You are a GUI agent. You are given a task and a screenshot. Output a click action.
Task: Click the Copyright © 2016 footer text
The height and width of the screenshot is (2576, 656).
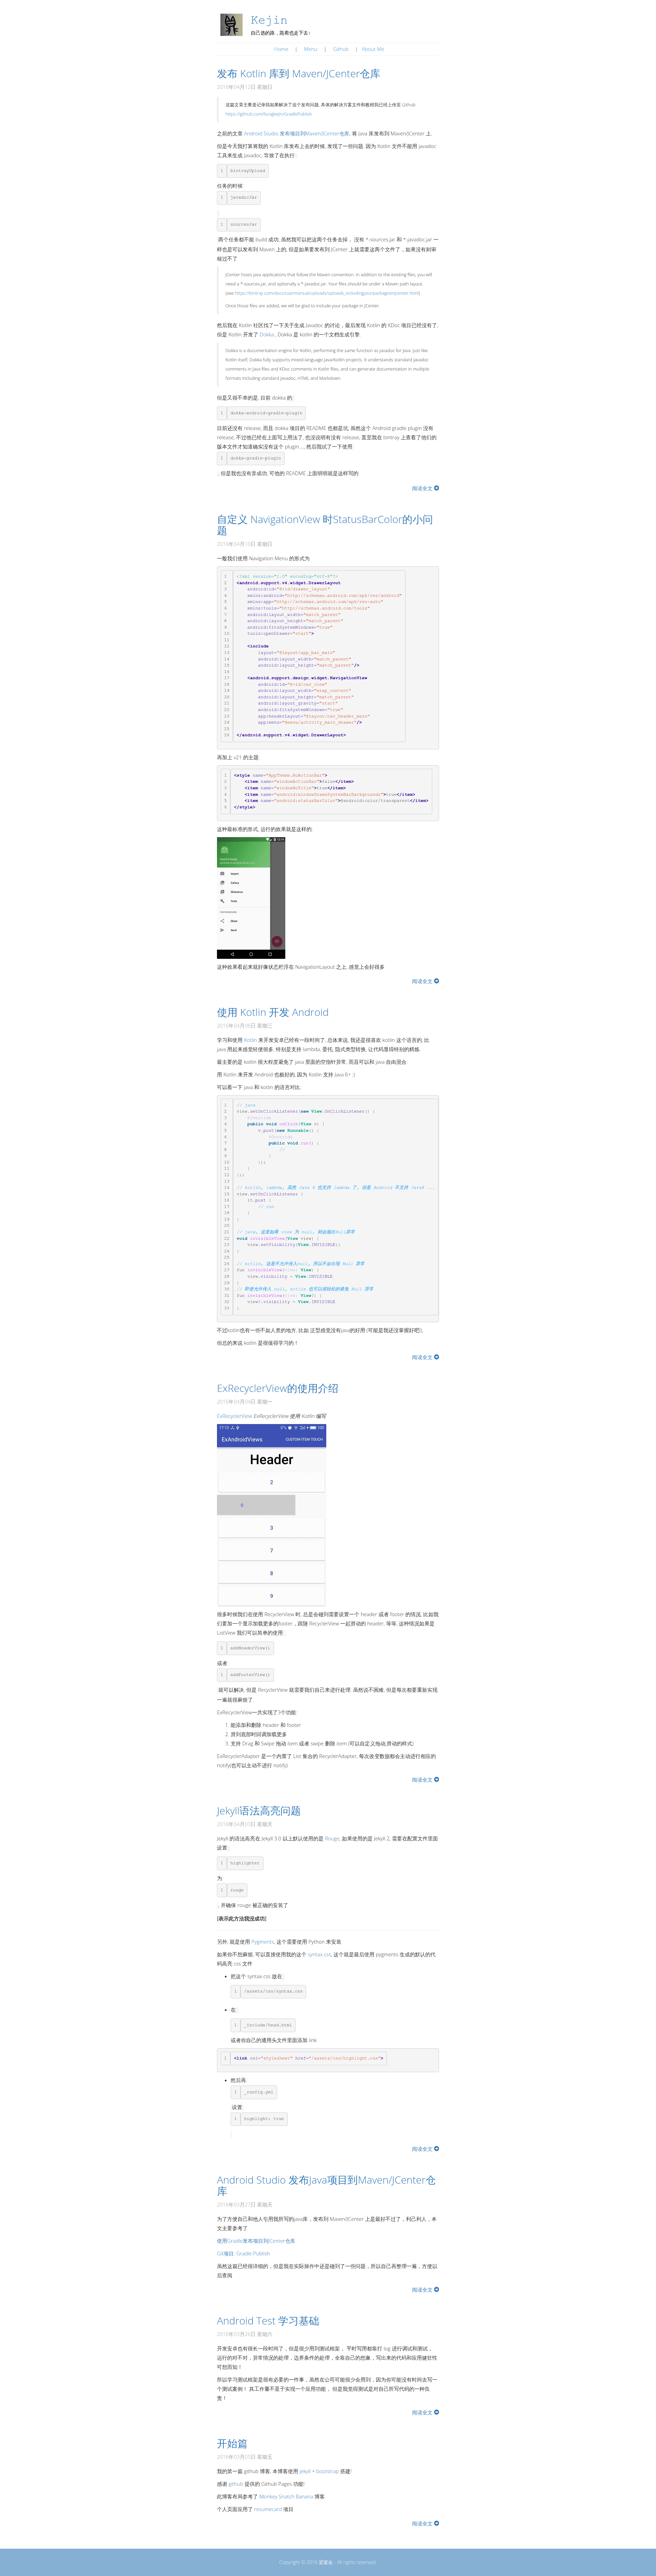click(328, 2562)
